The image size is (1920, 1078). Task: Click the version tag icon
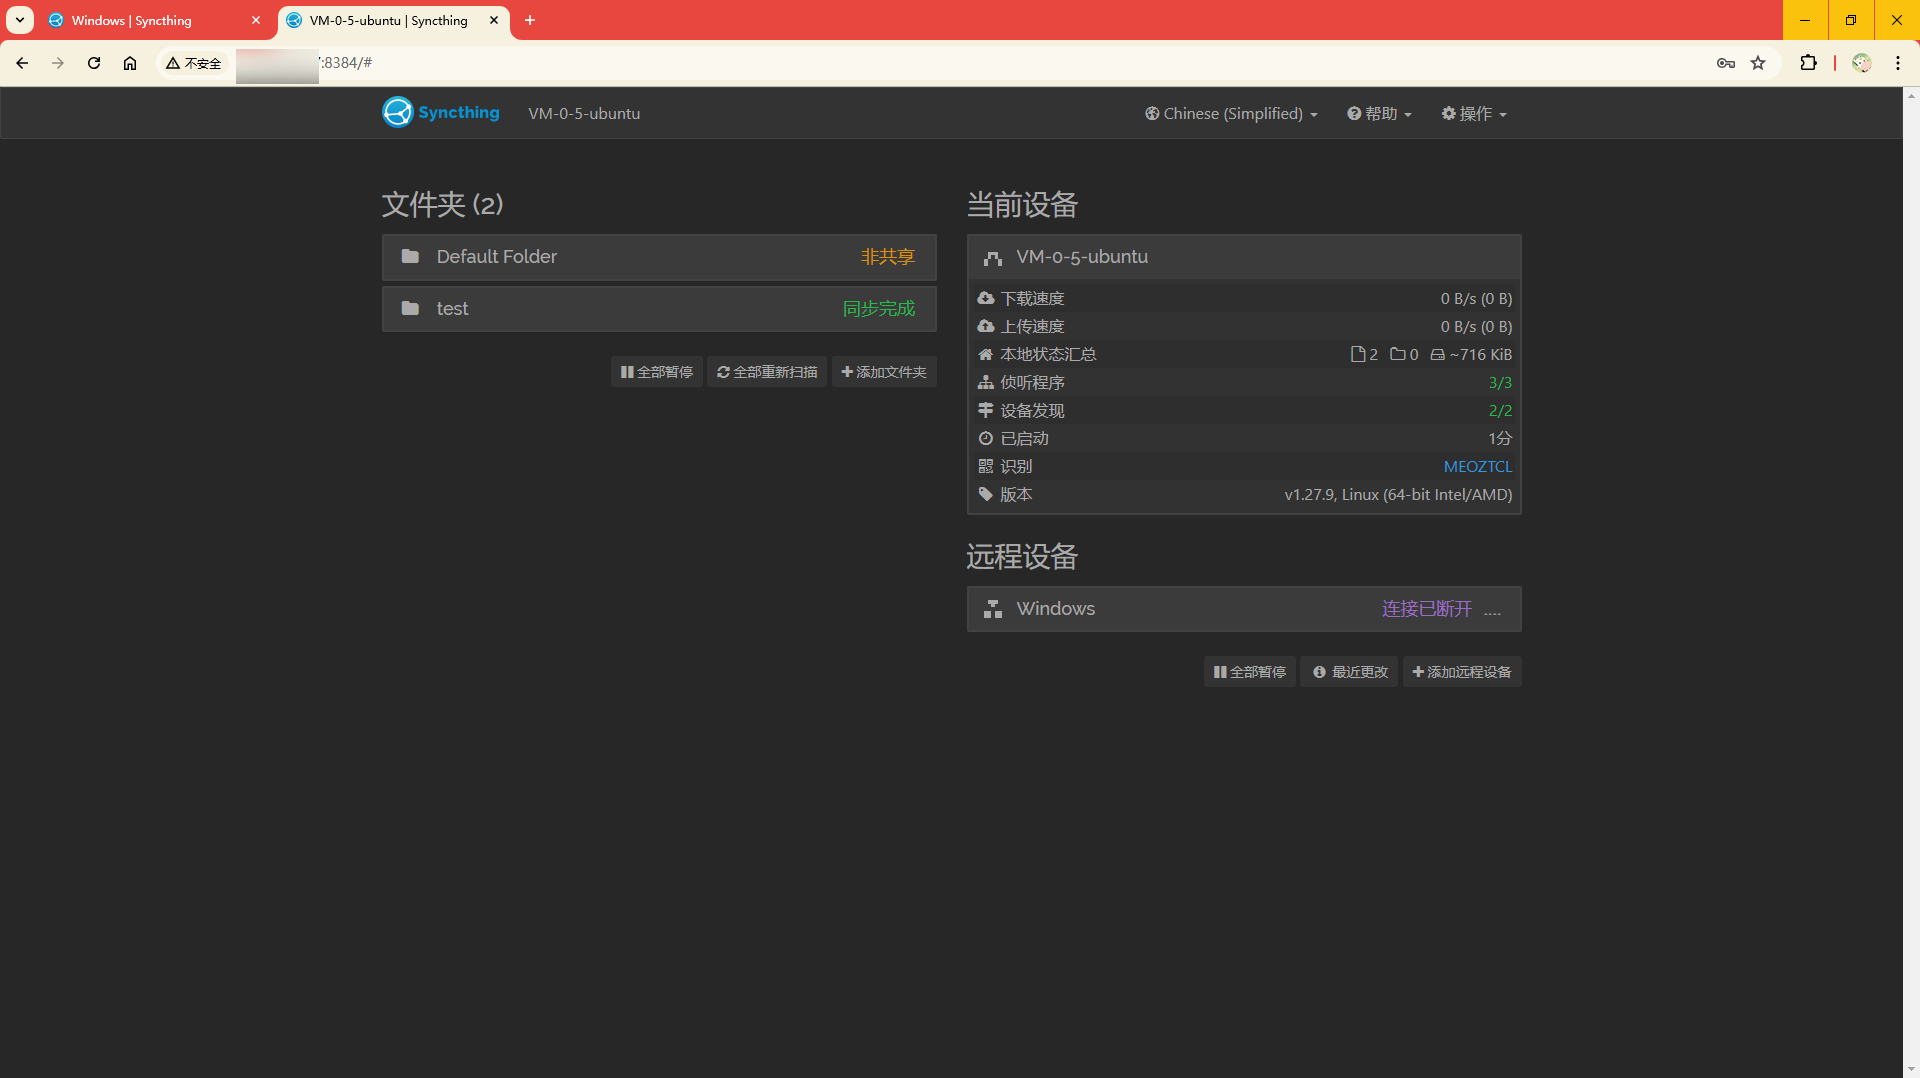(x=986, y=494)
